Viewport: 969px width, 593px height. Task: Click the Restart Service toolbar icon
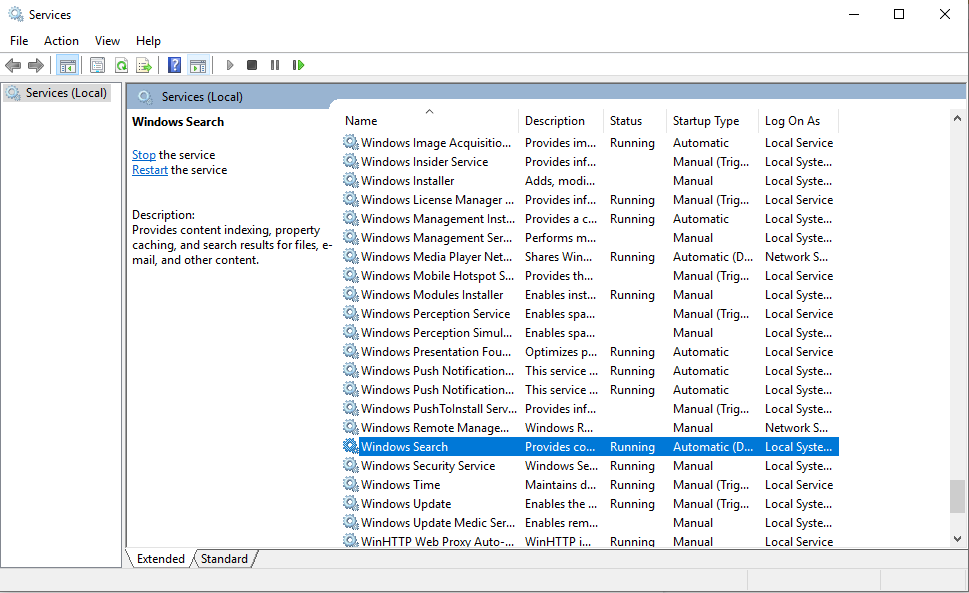pos(298,65)
